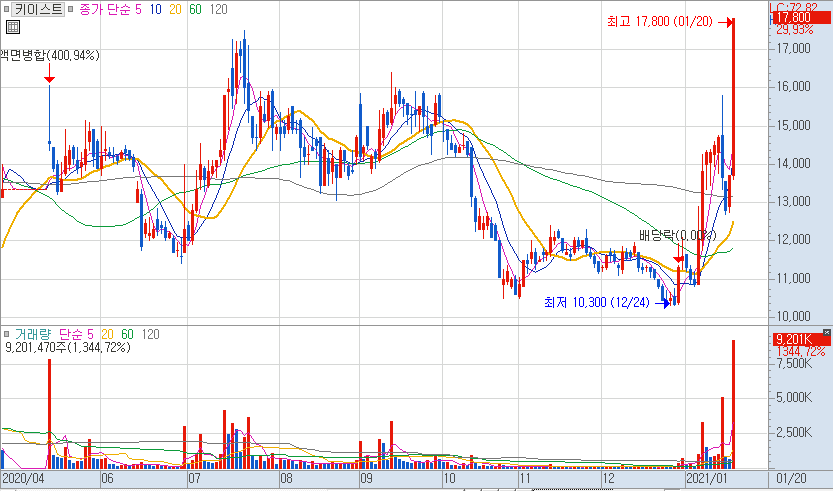This screenshot has width=833, height=491.
Task: Click the red 9,201K volume tag
Action: pyautogui.click(x=801, y=339)
